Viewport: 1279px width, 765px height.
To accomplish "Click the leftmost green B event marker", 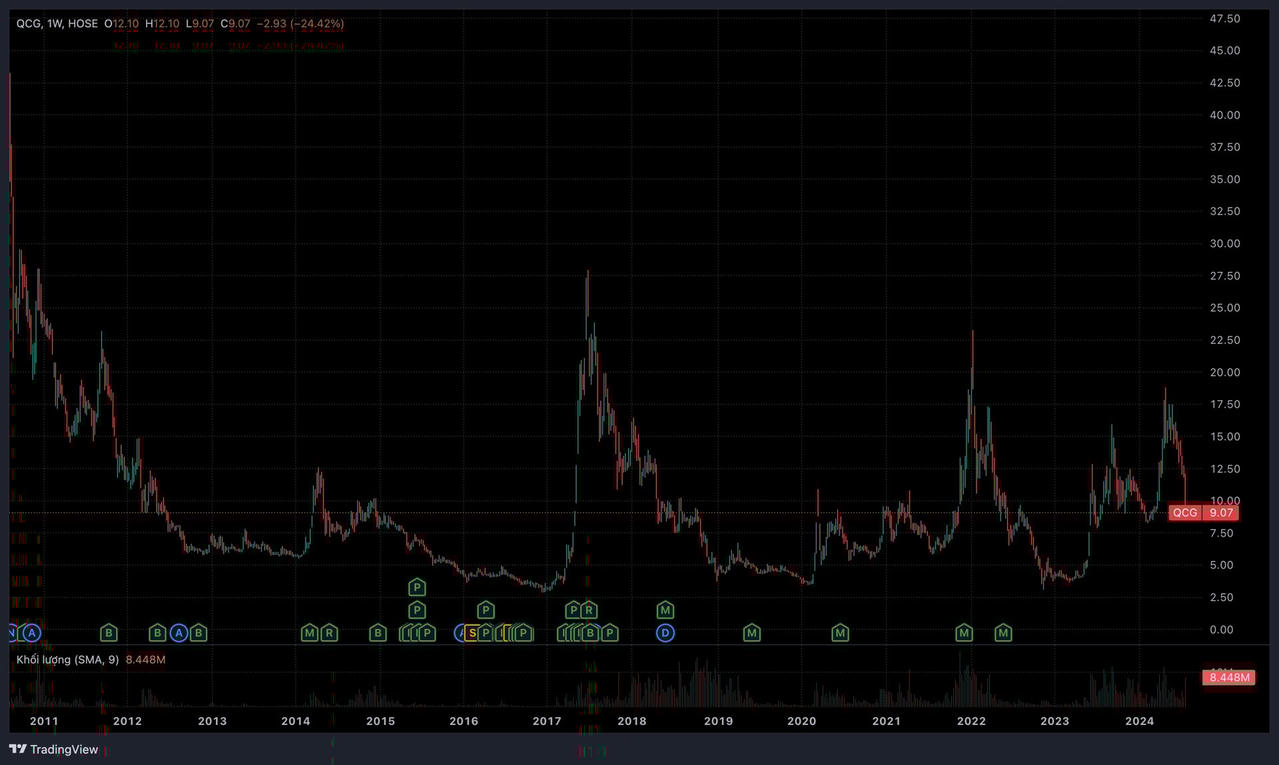I will tap(109, 633).
